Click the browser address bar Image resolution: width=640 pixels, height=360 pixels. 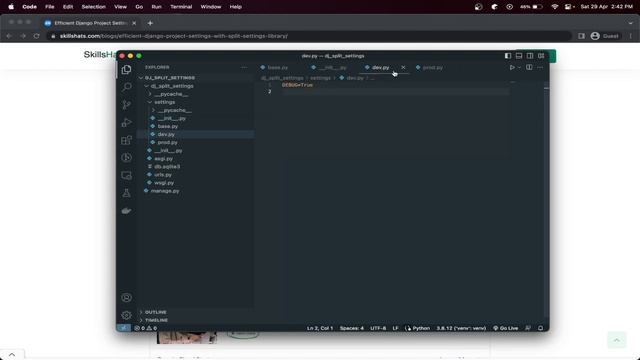pos(310,36)
